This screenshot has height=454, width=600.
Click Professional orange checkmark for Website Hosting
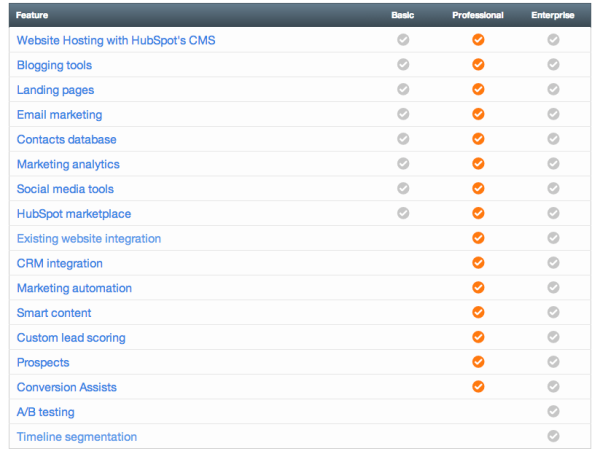478,39
